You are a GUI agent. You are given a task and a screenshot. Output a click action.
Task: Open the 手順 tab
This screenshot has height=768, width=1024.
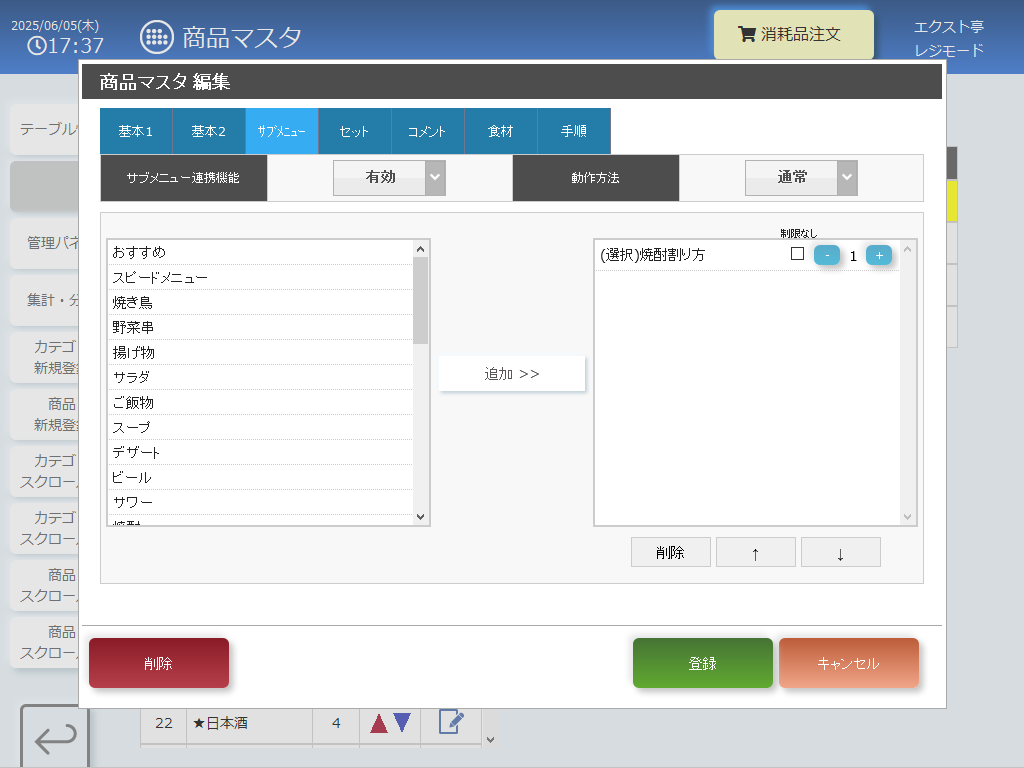click(574, 131)
